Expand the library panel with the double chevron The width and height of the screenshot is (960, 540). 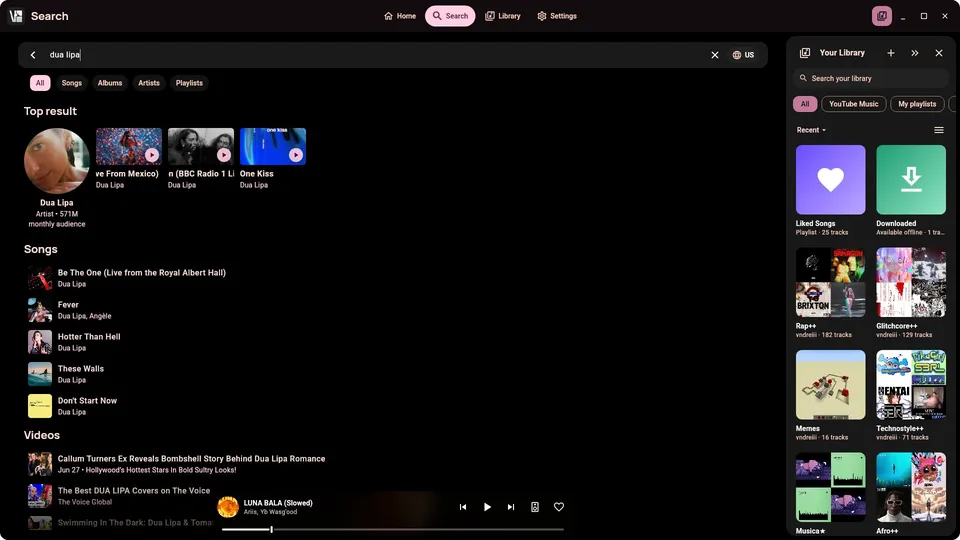[915, 53]
